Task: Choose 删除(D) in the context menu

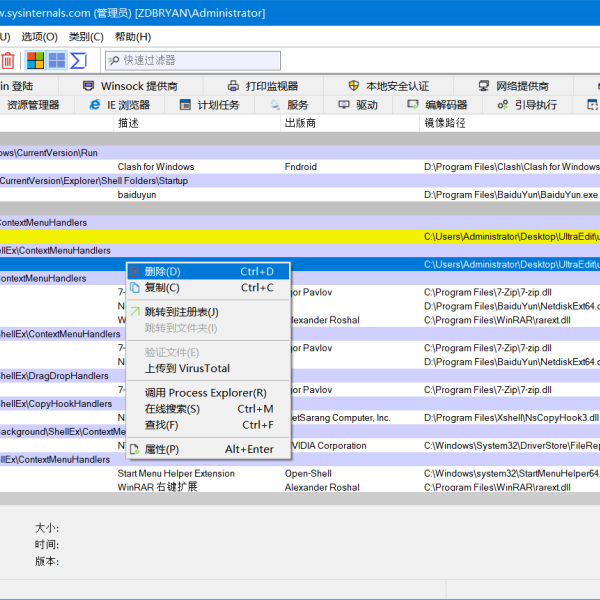Action: tap(208, 271)
